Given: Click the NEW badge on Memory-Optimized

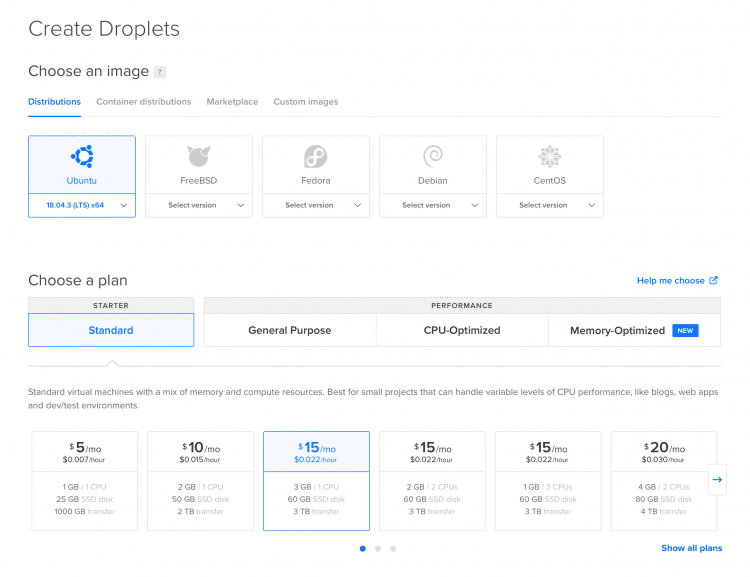Looking at the screenshot, I should [x=685, y=331].
